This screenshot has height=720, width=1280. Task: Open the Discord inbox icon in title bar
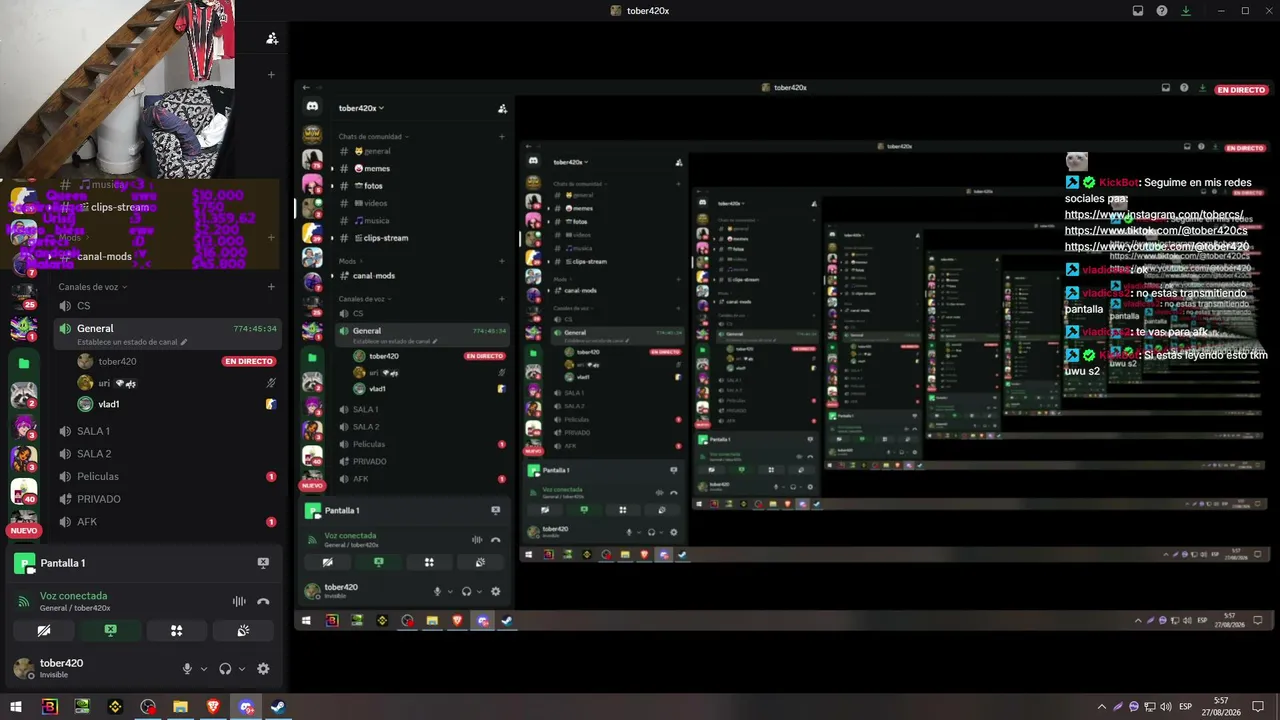click(x=1138, y=11)
